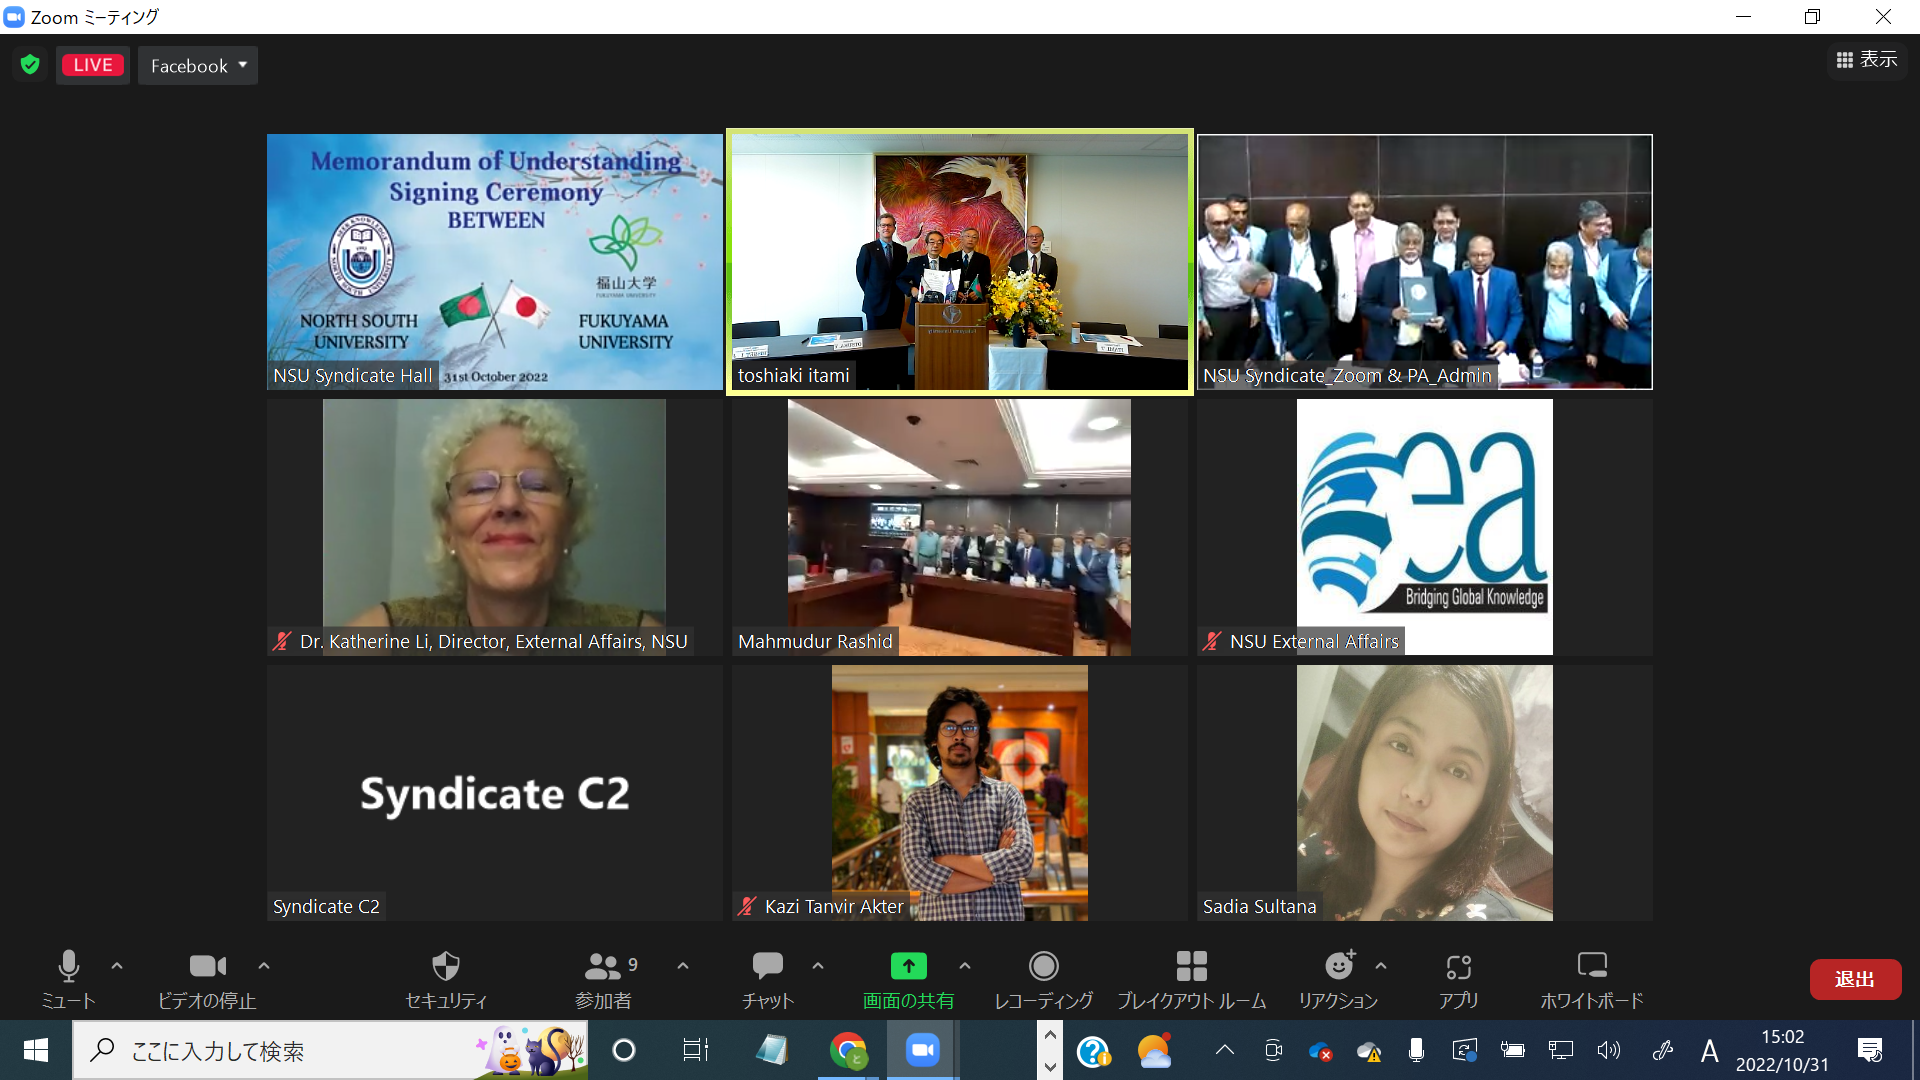The height and width of the screenshot is (1080, 1920).
Task: Open the Reactions smiley icon
Action: (x=1338, y=967)
